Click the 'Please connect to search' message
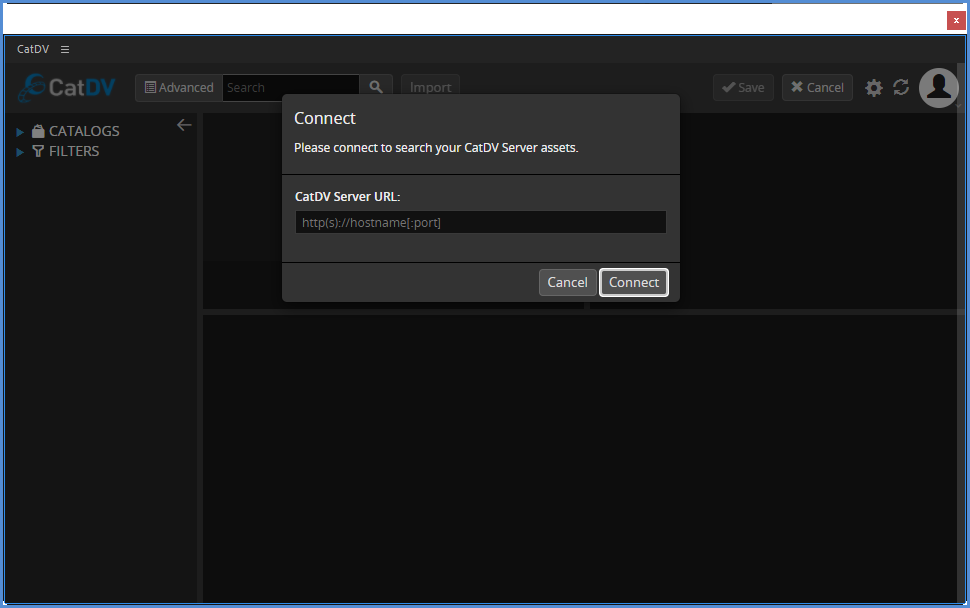Image resolution: width=970 pixels, height=608 pixels. click(436, 148)
